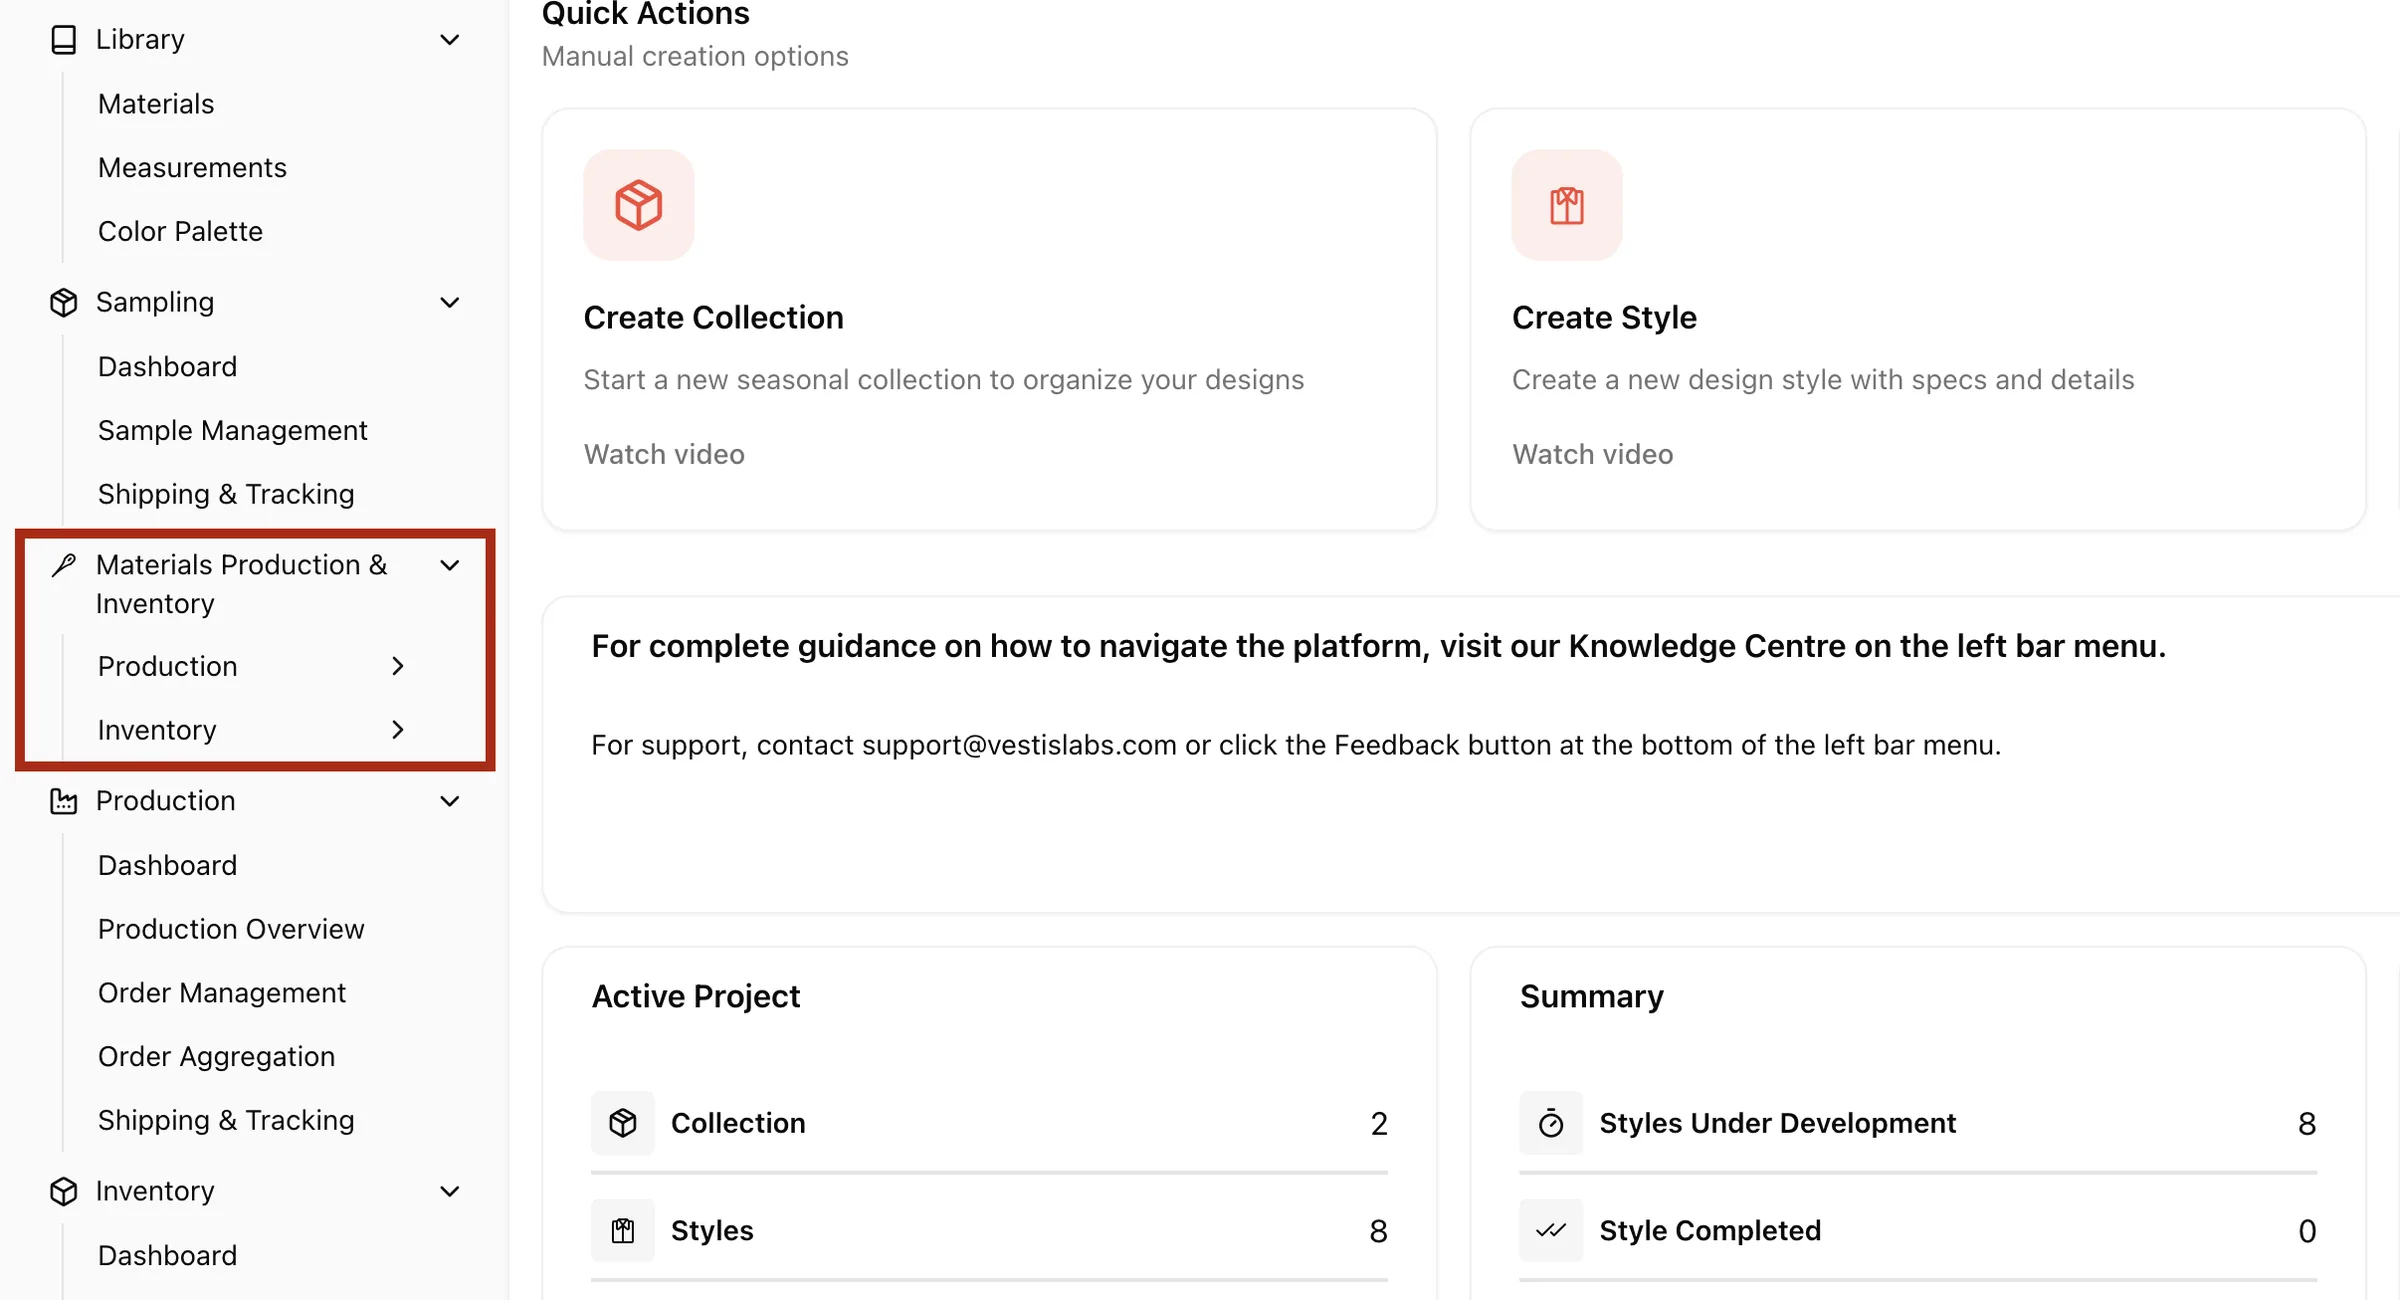Click the Collection row icon in Active Project
Viewport: 2400px width, 1300px height.
pyautogui.click(x=623, y=1123)
